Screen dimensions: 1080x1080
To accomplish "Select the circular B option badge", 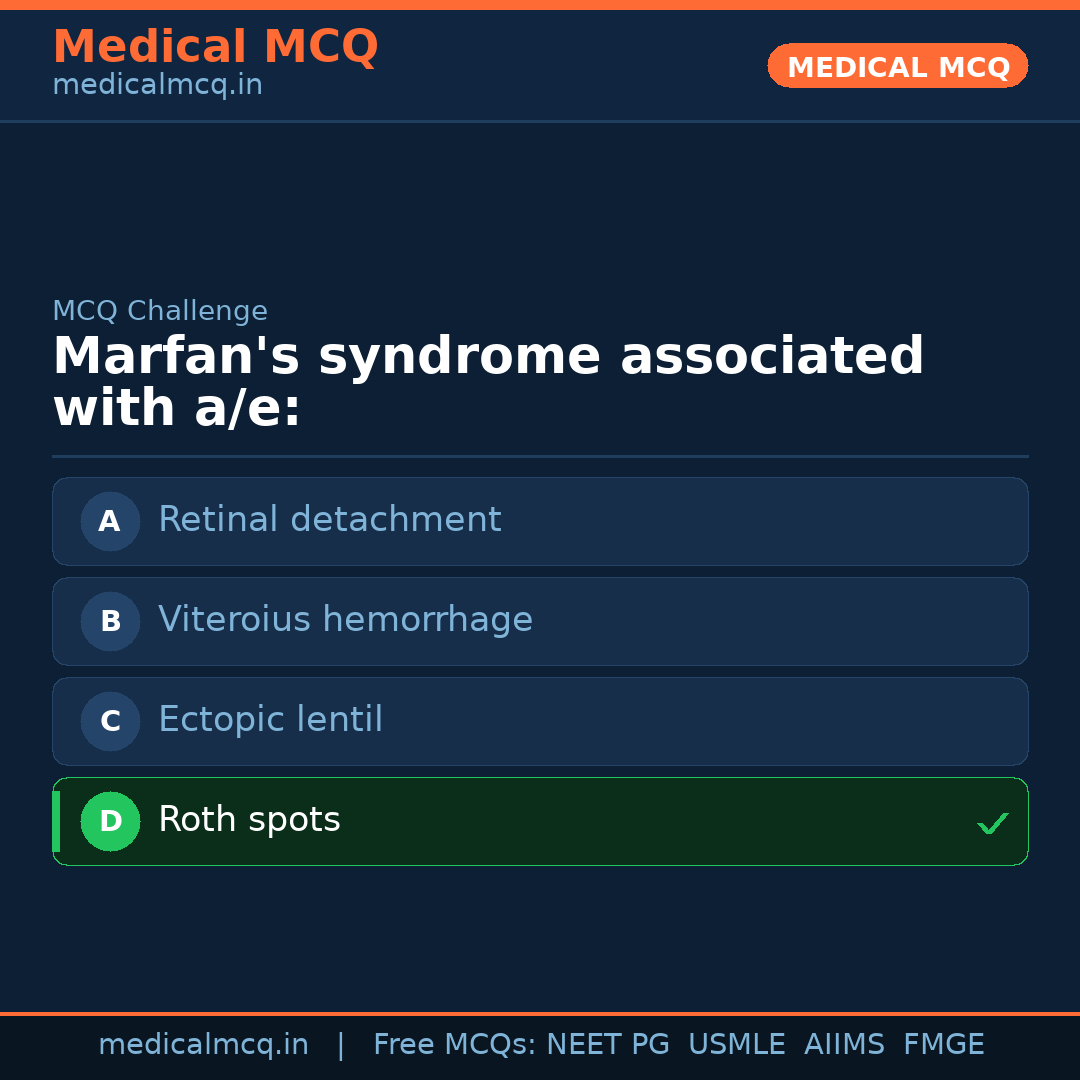I will pyautogui.click(x=110, y=621).
